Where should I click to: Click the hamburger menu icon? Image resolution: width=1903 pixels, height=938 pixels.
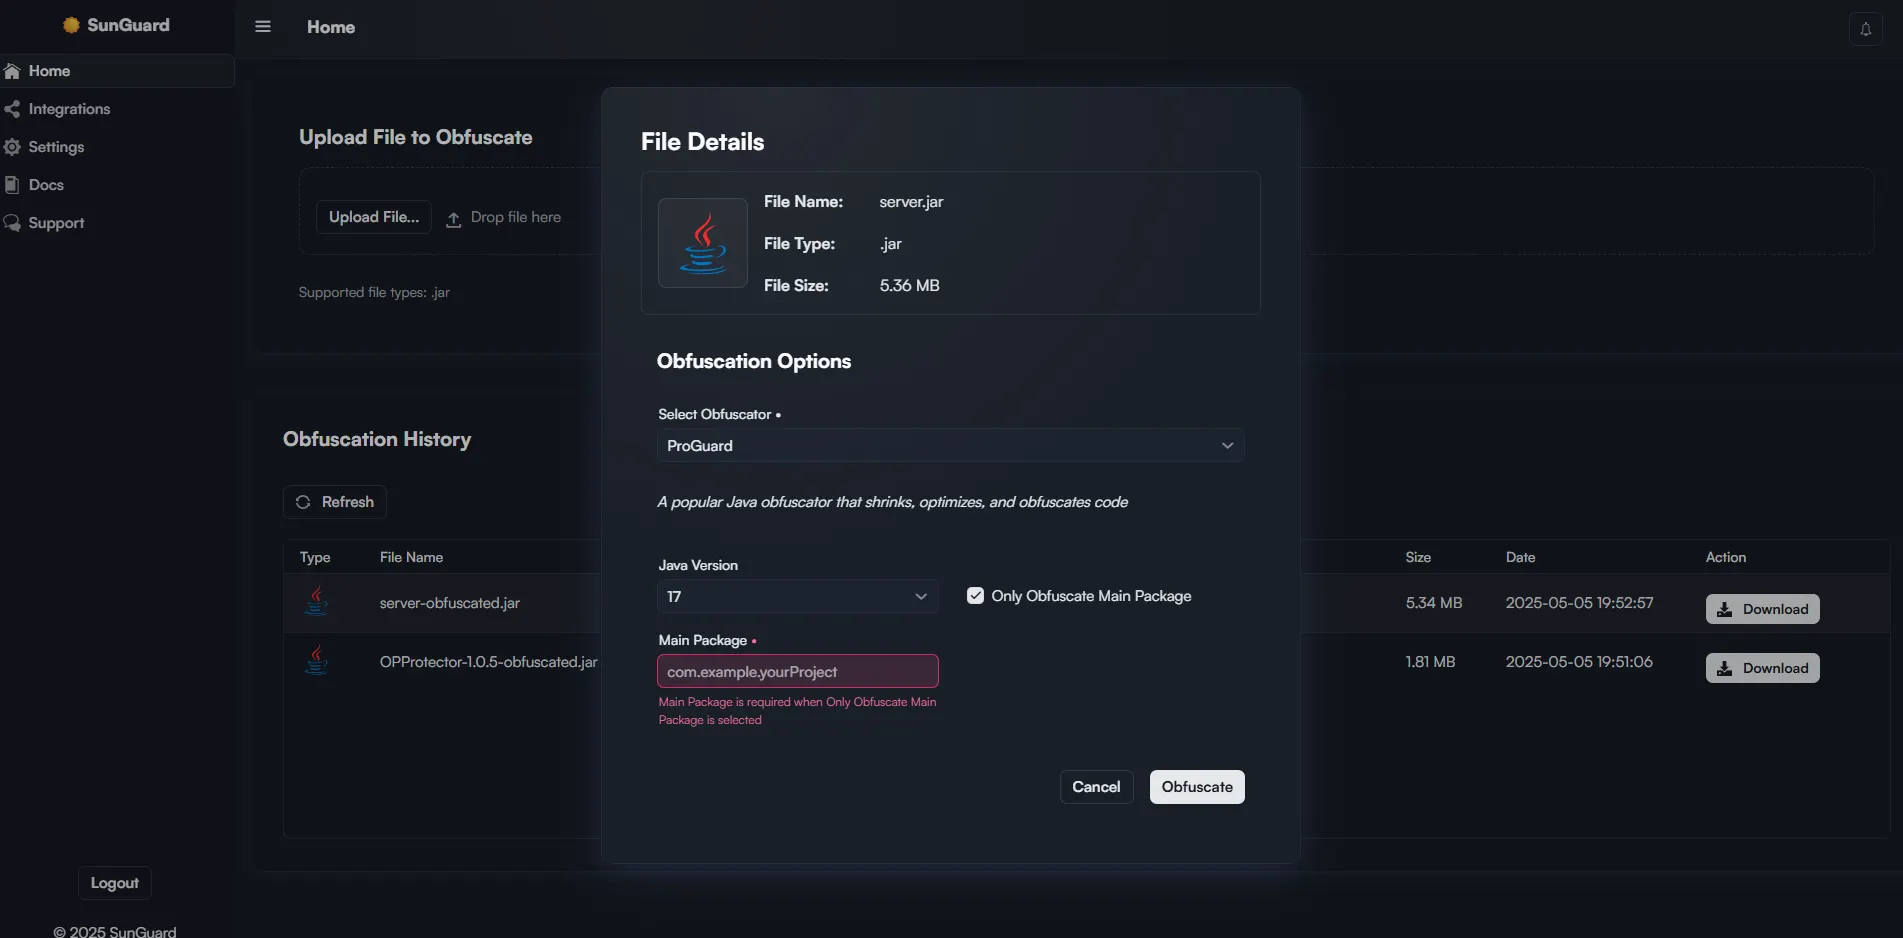(x=263, y=27)
